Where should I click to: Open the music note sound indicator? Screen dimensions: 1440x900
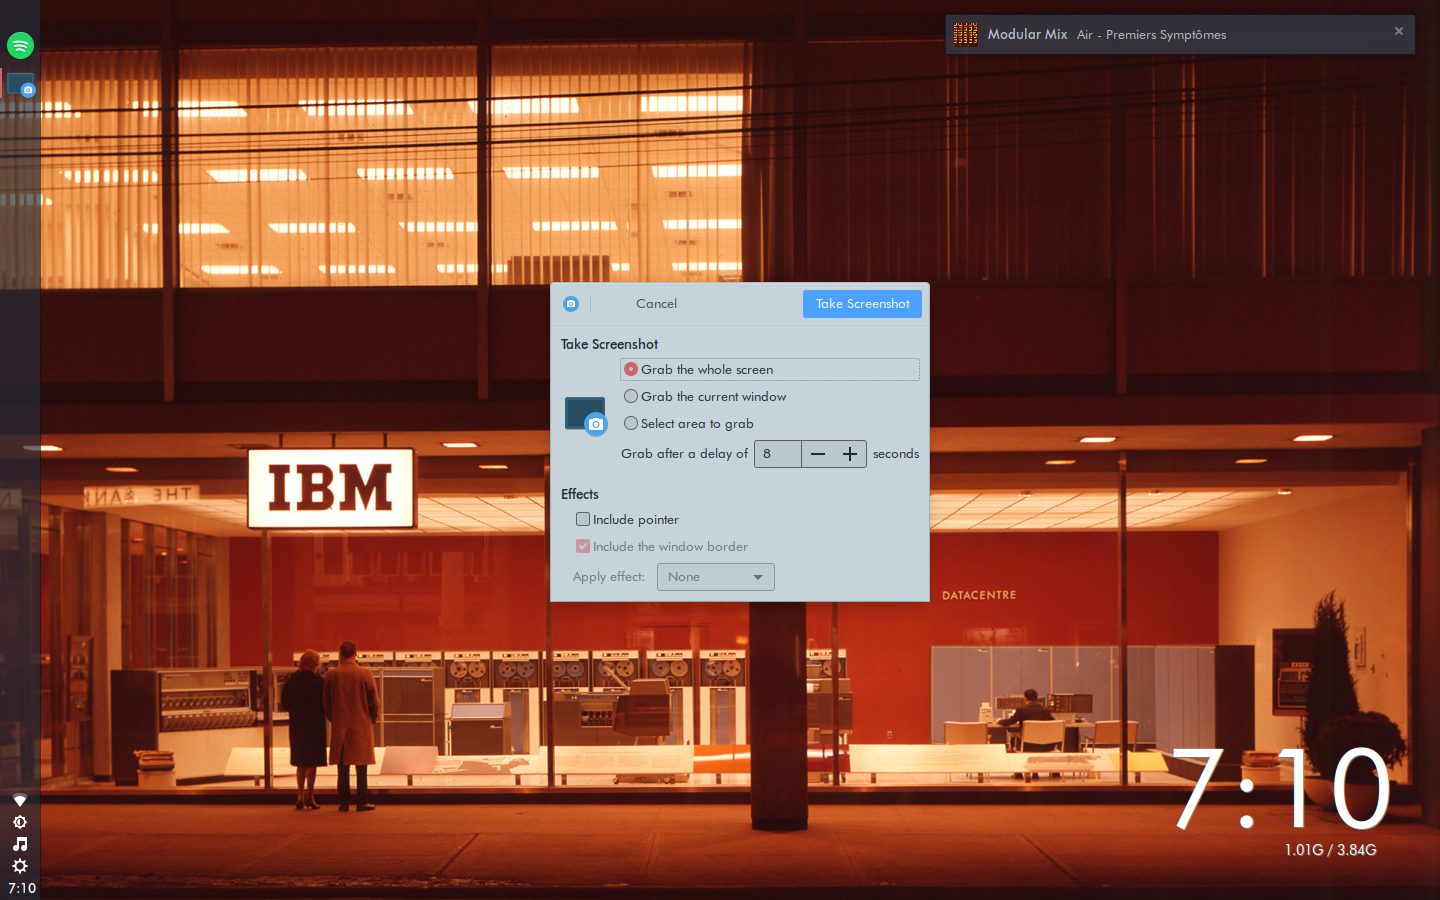[20, 844]
